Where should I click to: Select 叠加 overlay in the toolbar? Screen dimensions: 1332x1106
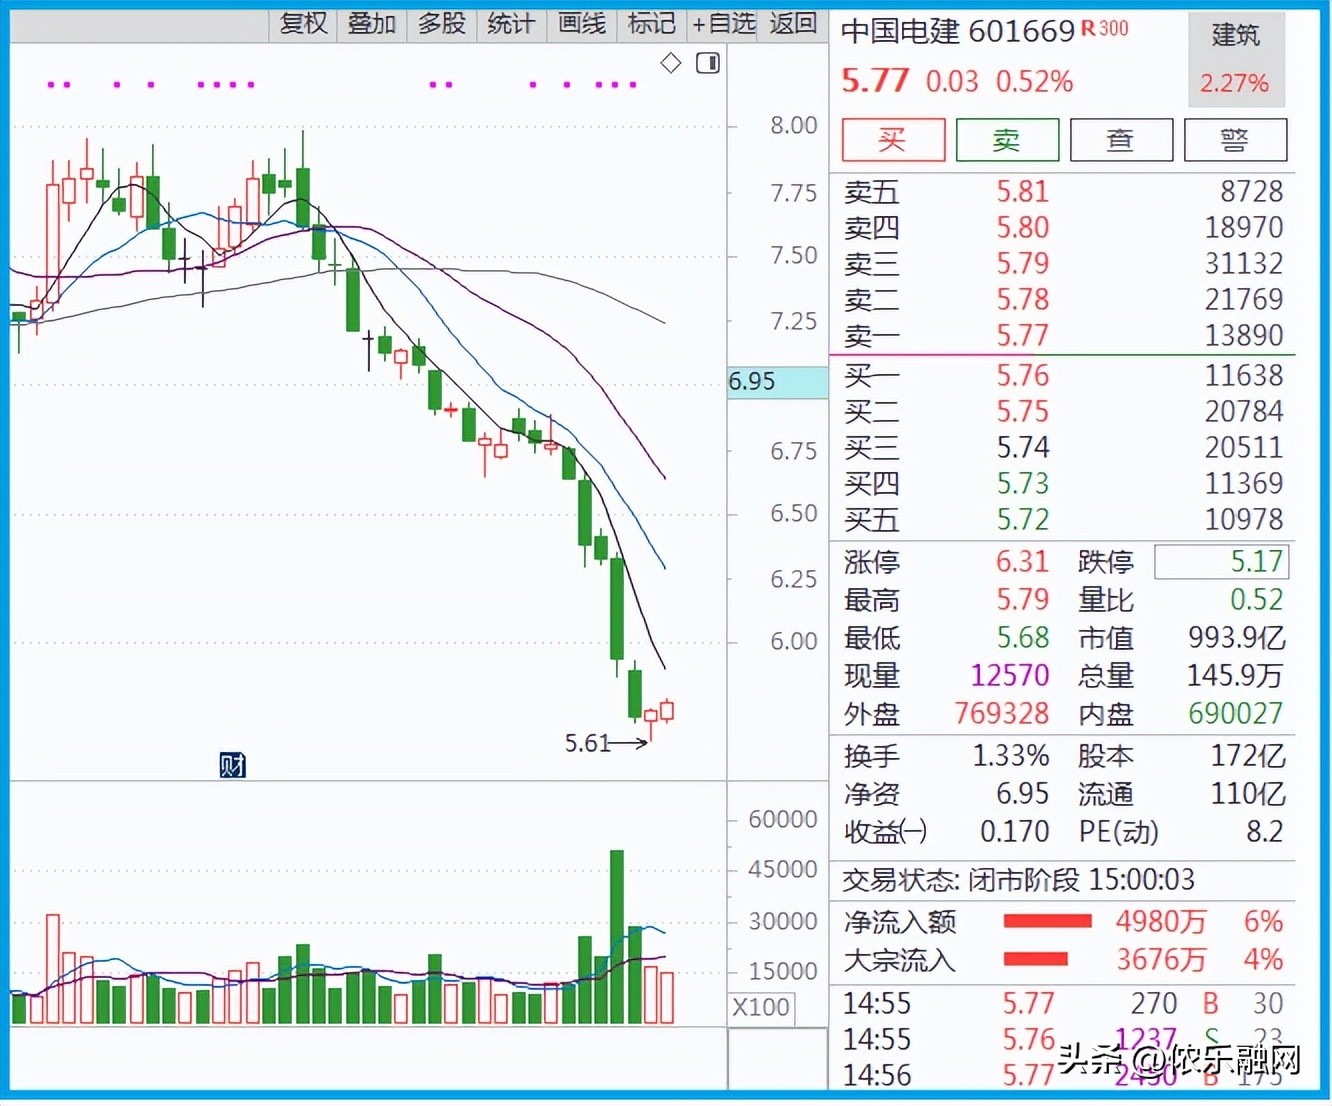click(x=372, y=24)
